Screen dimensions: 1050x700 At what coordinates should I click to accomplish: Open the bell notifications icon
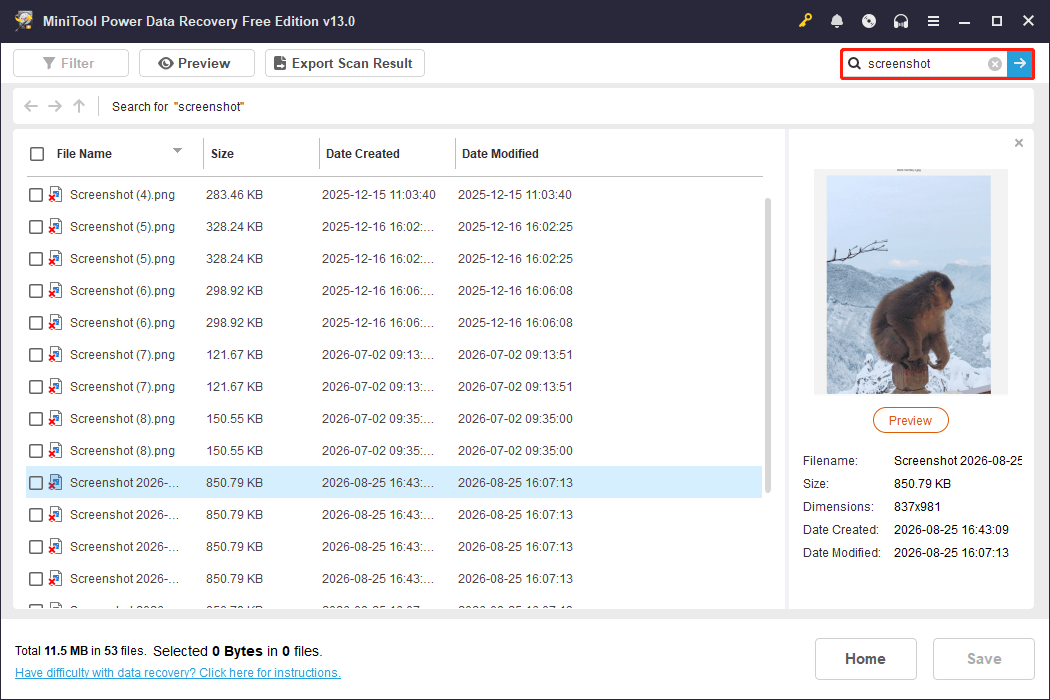[836, 21]
